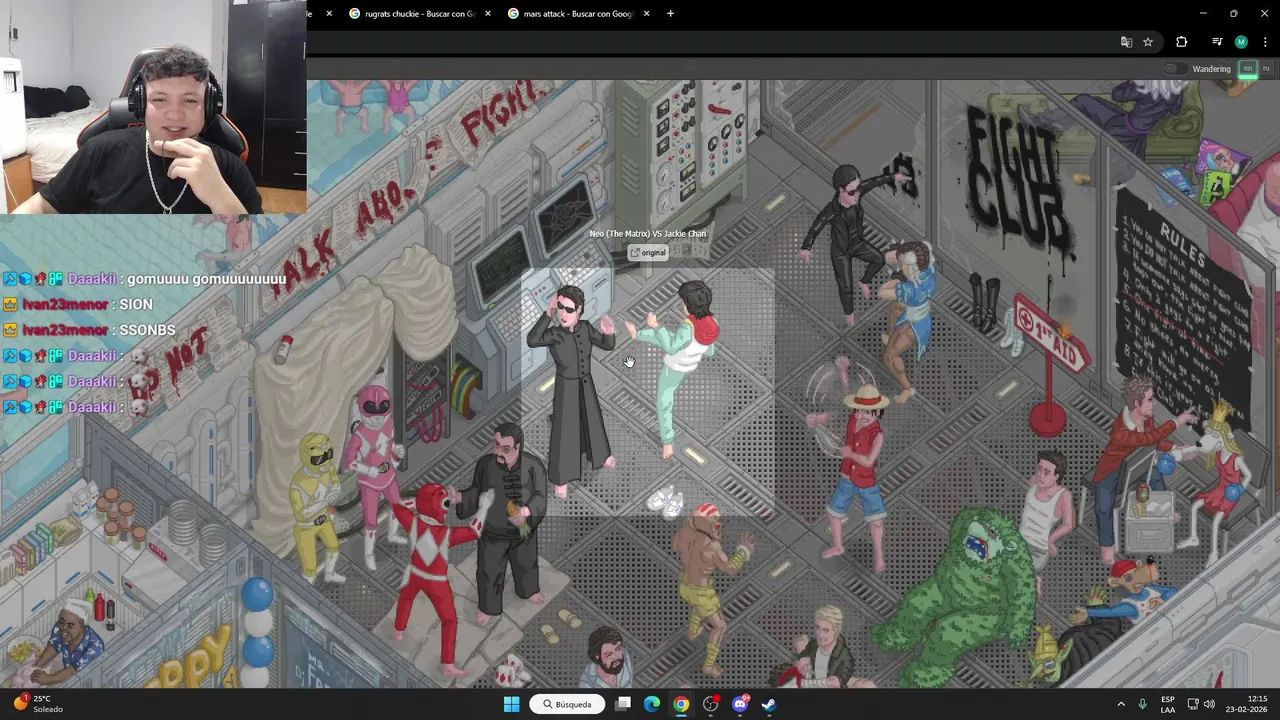Open the Extensions puzzle icon
Screen dimensions: 1280x720
point(1182,42)
